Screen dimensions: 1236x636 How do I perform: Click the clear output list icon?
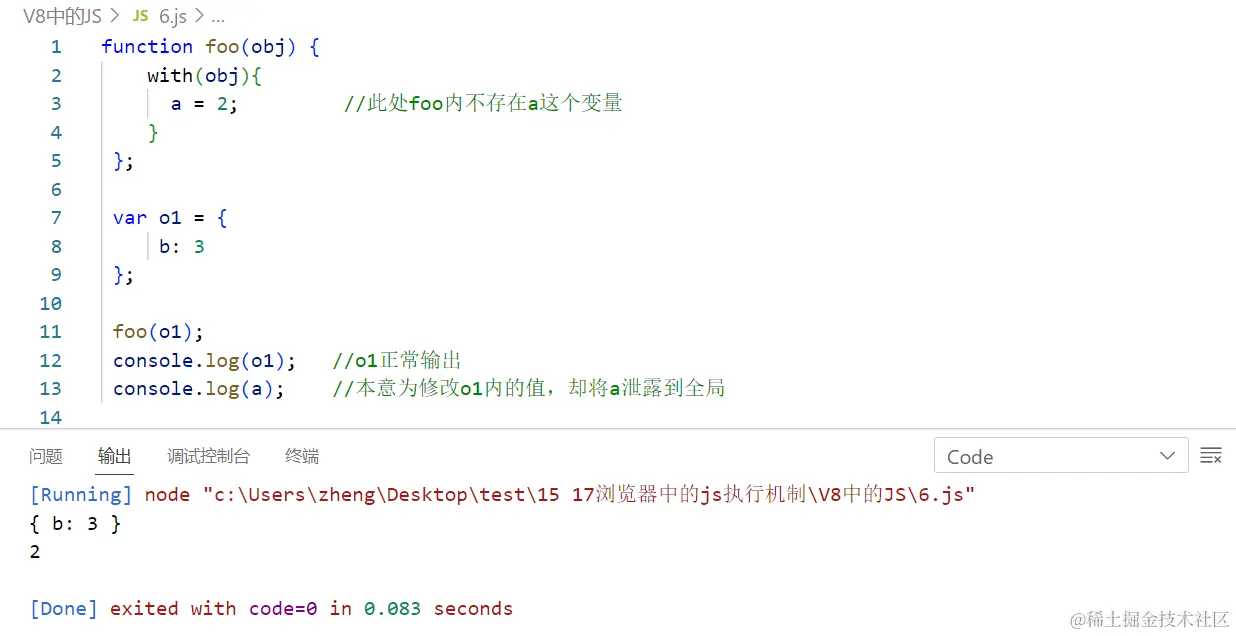click(1211, 456)
